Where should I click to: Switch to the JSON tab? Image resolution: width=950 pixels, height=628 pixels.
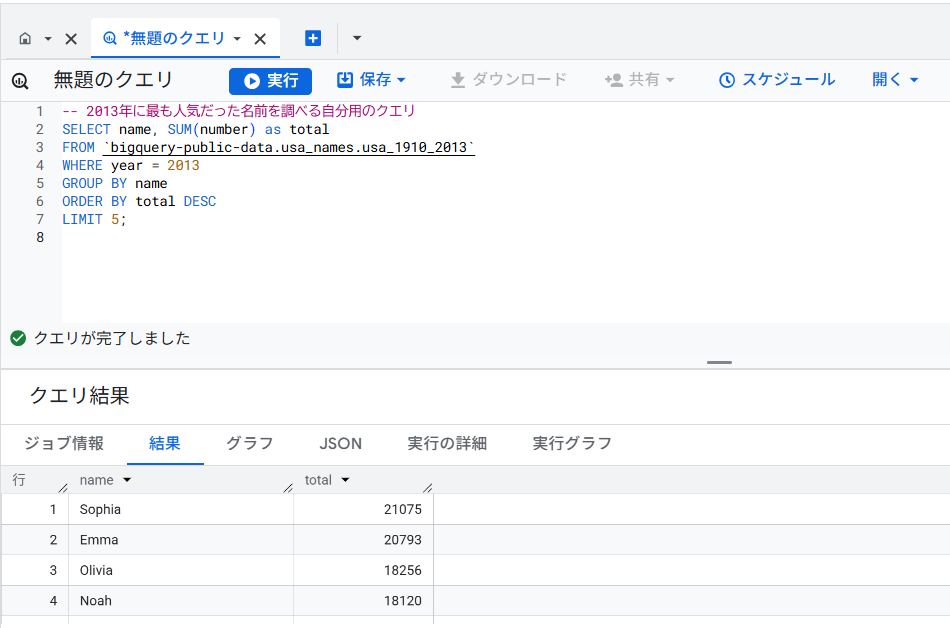[x=340, y=443]
